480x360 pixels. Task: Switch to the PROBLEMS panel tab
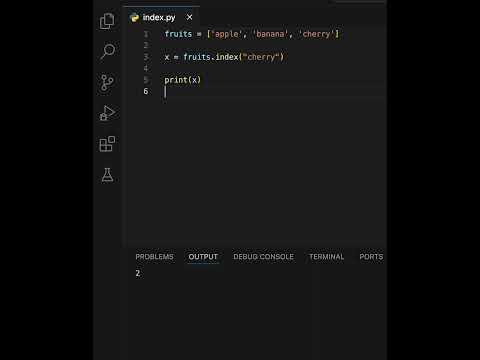(154, 257)
